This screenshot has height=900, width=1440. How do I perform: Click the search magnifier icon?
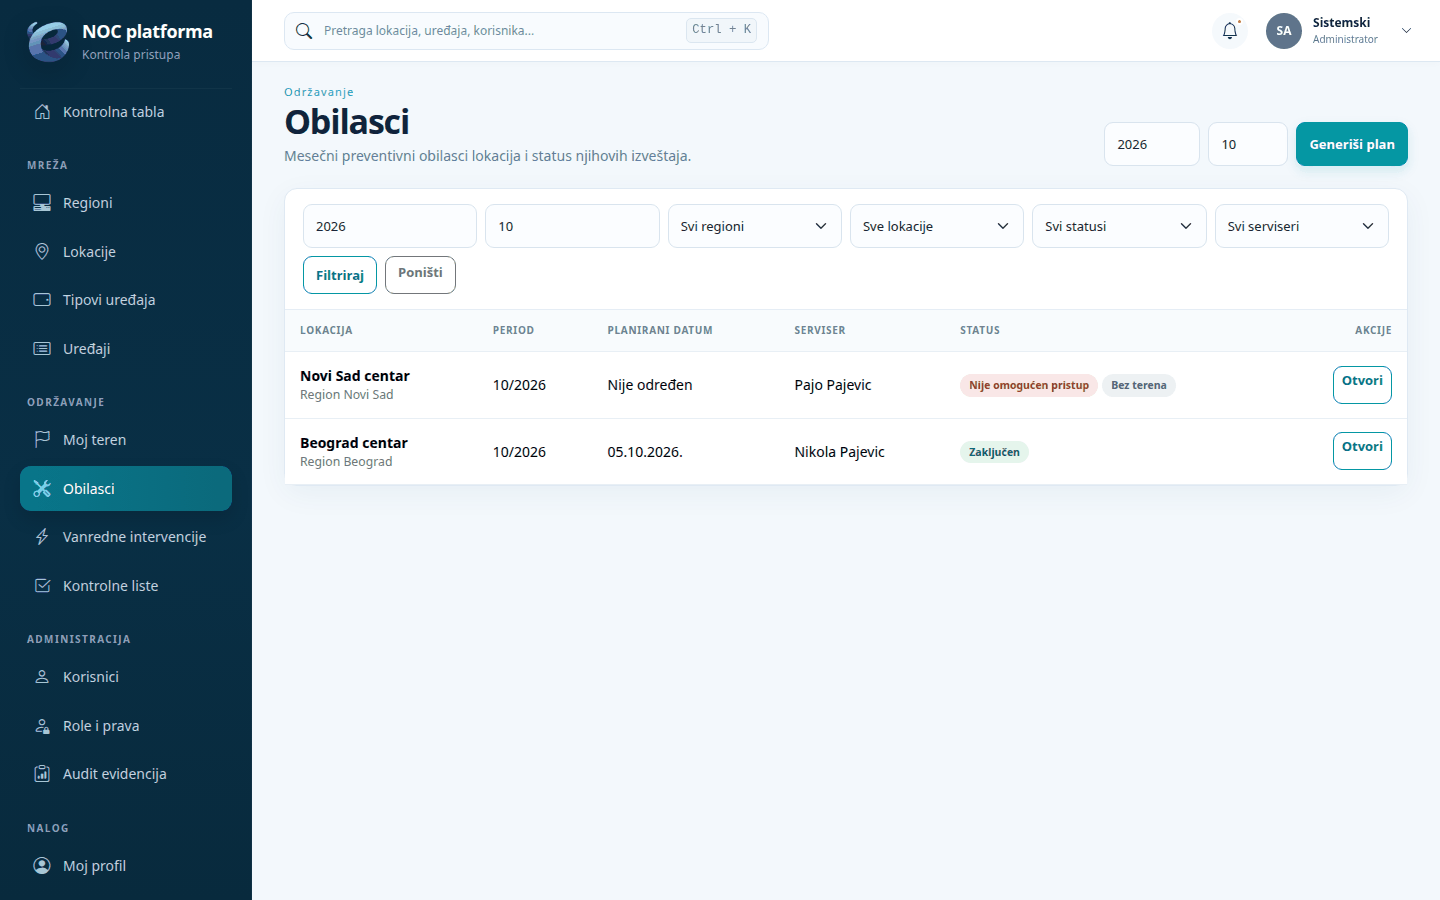pos(304,31)
